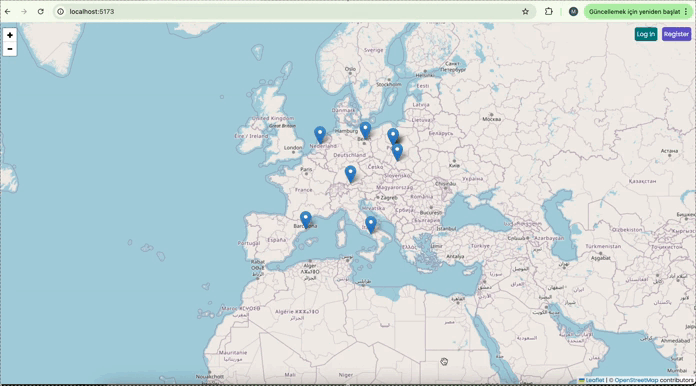Screen dimensions: 696x386
Task: Click the Türkmenistan country label
Action: [603, 246]
